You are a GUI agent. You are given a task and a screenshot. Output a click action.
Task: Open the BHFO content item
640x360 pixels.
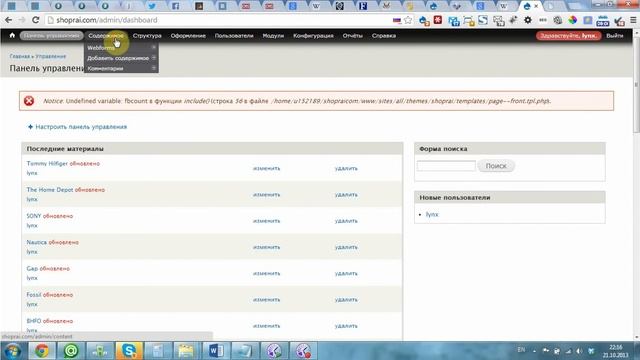[34, 321]
